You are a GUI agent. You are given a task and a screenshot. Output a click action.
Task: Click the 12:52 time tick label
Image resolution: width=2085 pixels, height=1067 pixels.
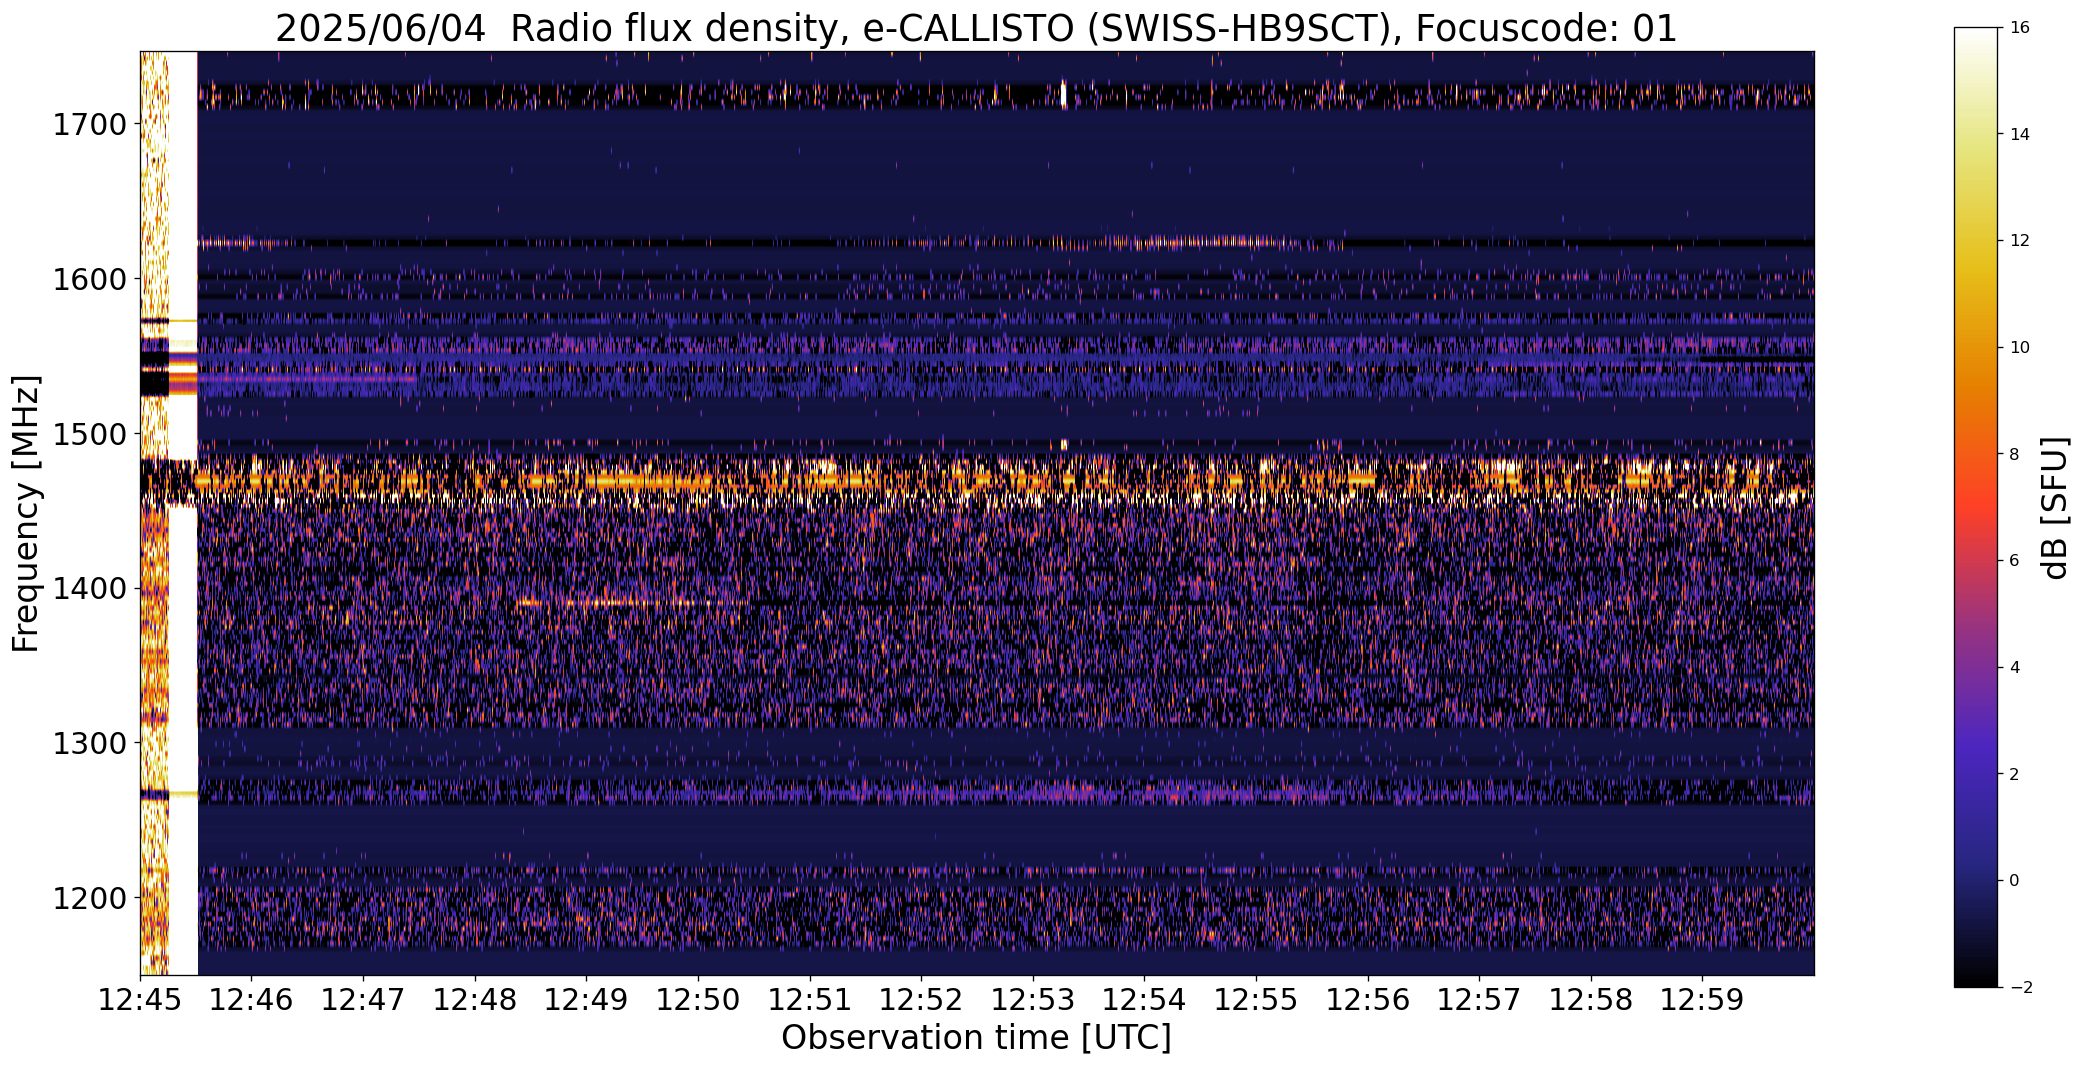point(921,1000)
